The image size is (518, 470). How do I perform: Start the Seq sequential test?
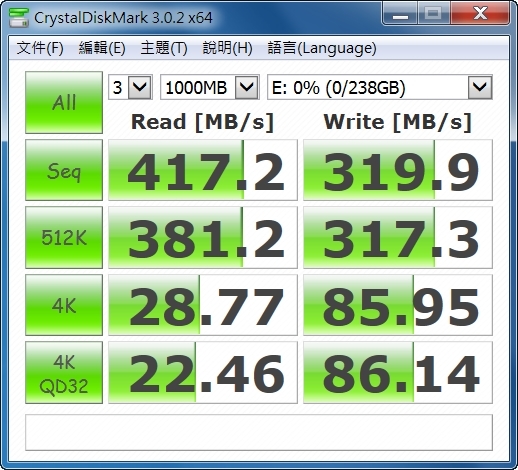click(64, 170)
